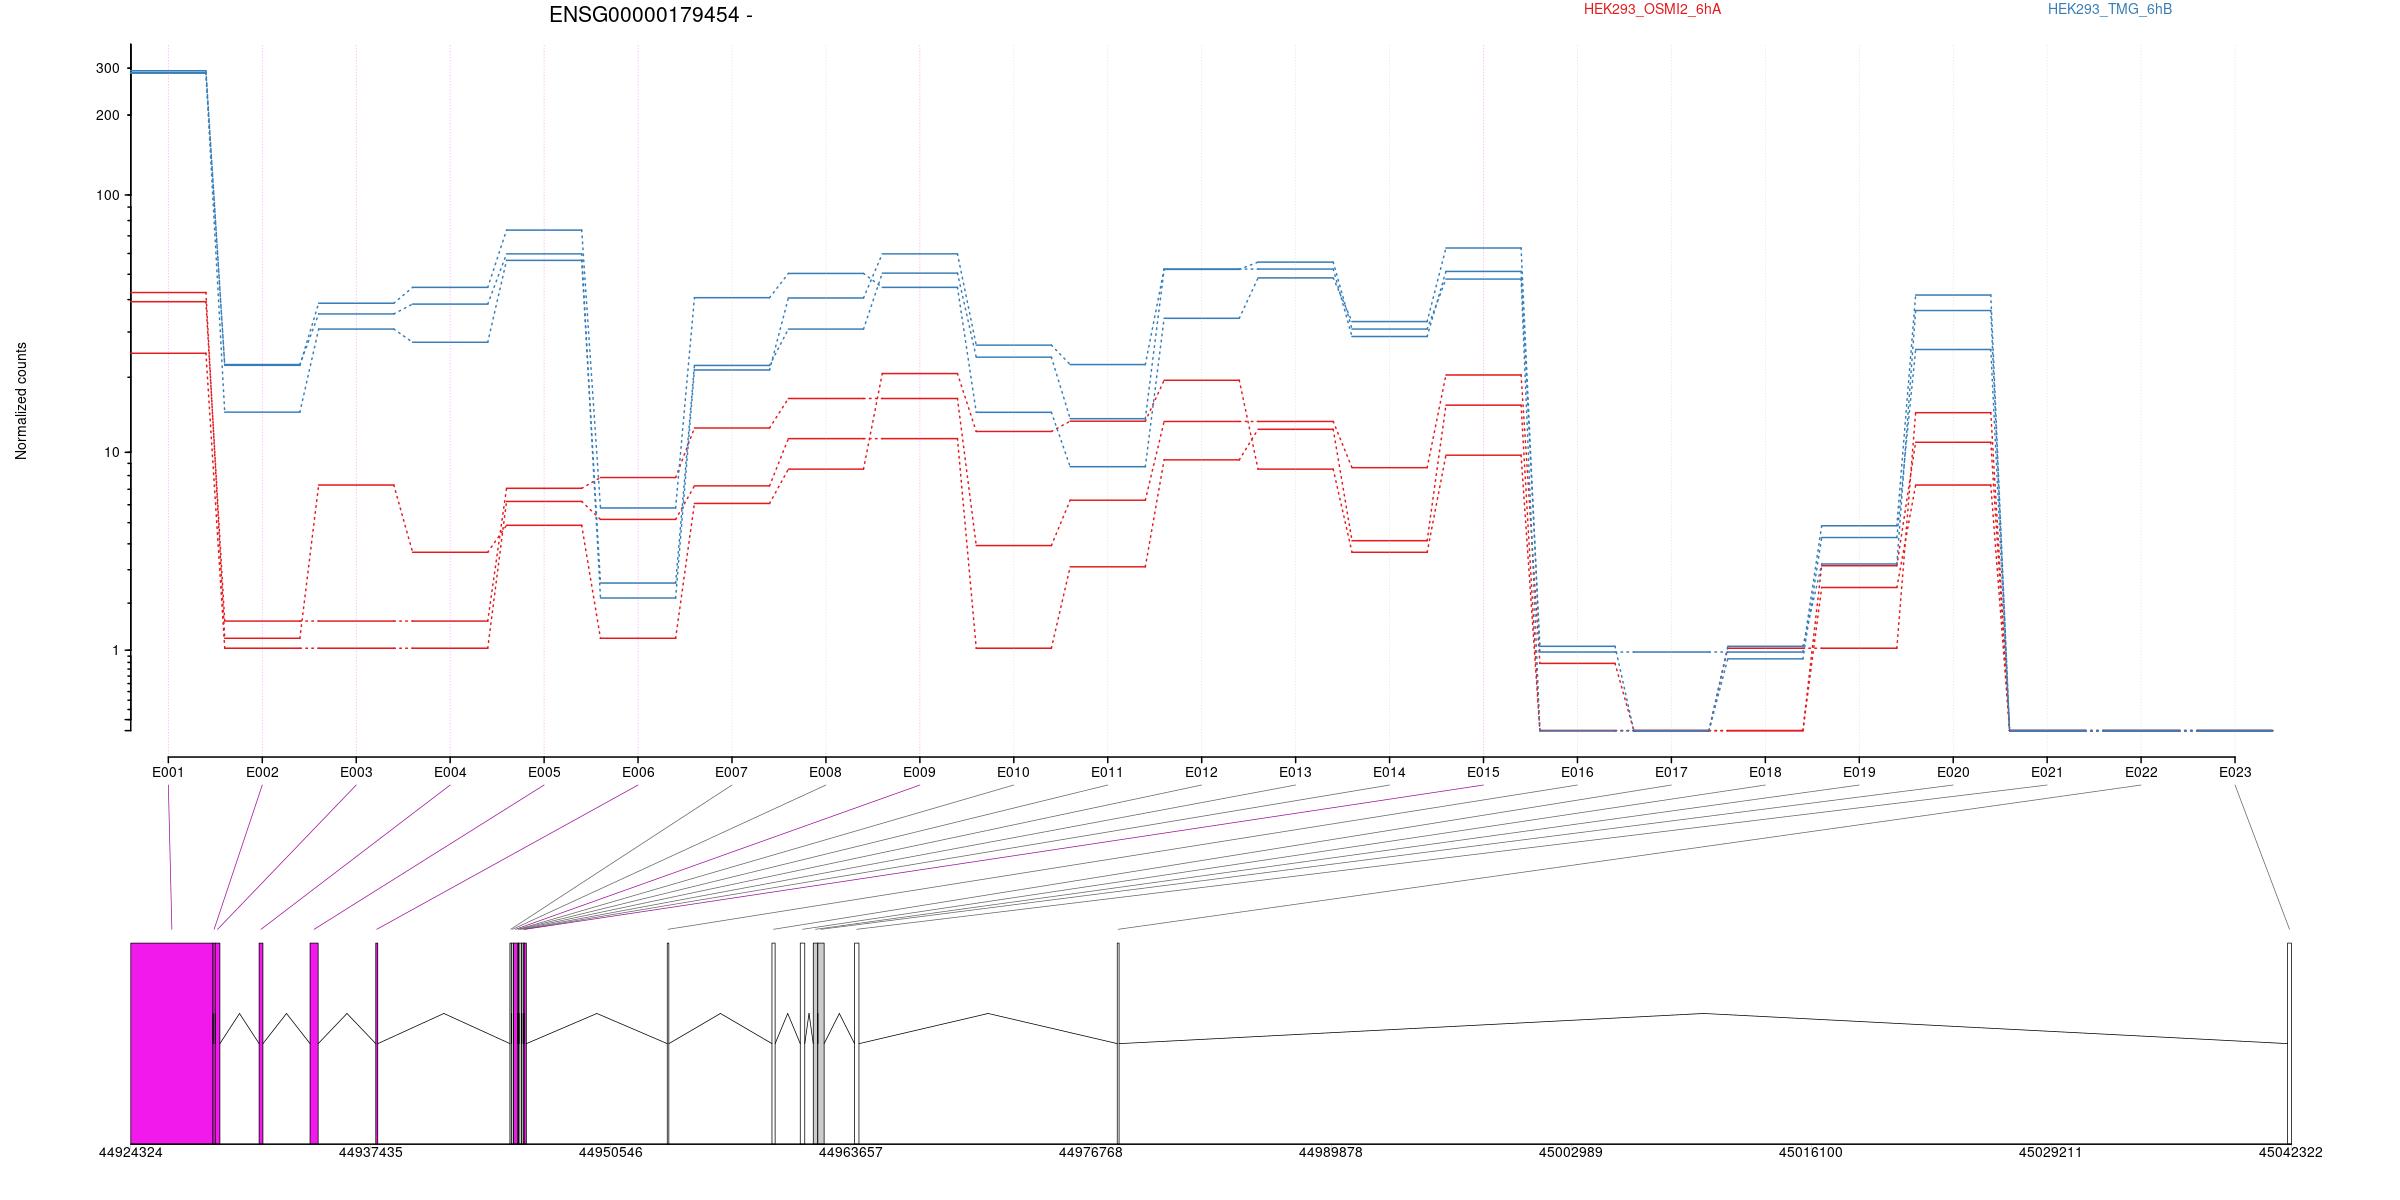The image size is (2400, 1200).
Task: Click y-axis tick value 200
Action: point(107,115)
